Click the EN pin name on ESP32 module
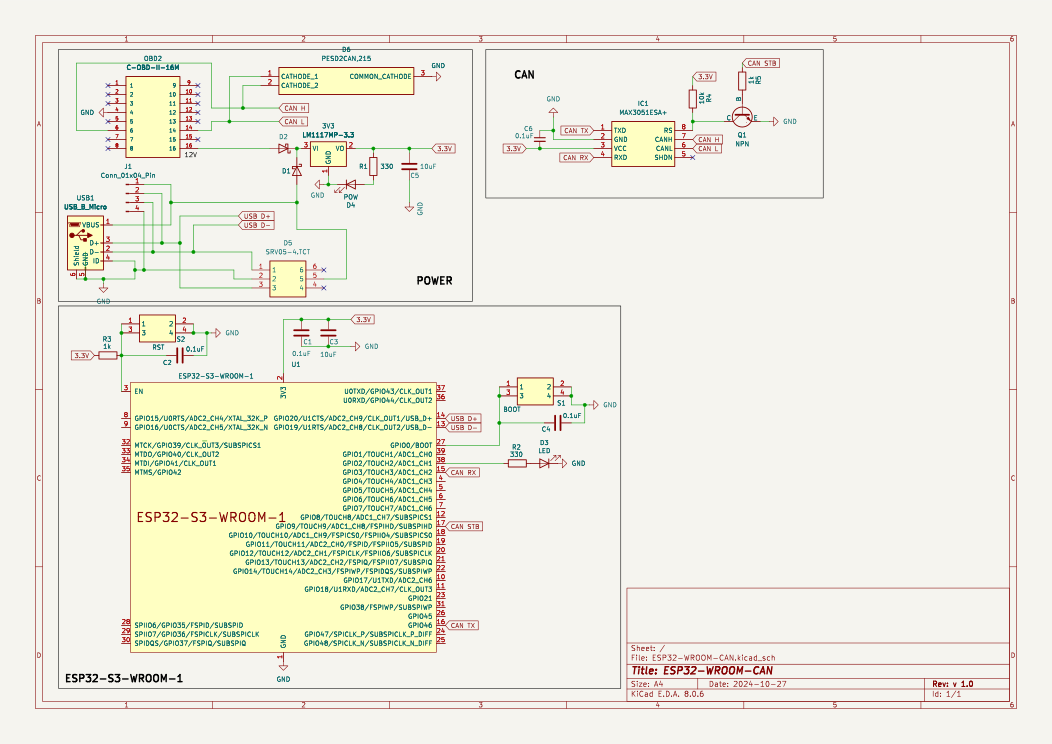Image resolution: width=1052 pixels, height=744 pixels. click(138, 391)
